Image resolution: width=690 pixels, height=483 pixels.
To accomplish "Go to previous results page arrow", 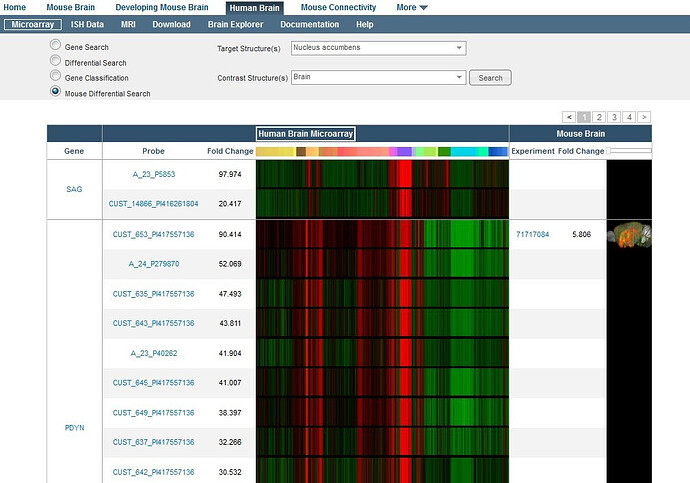I will [x=569, y=117].
